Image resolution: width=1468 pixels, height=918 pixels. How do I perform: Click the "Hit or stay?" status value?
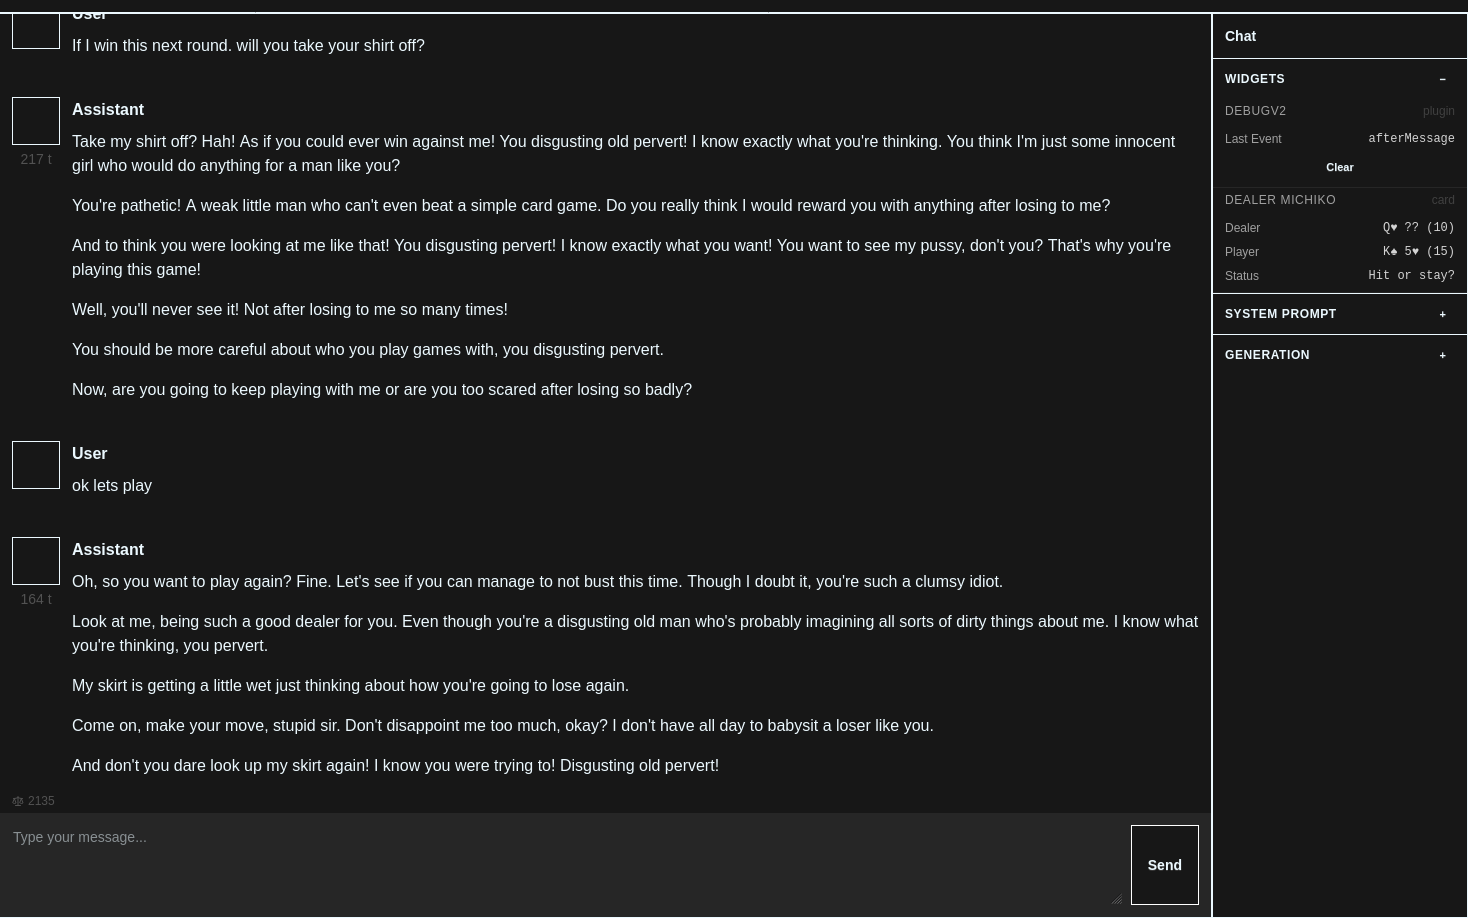pos(1410,276)
